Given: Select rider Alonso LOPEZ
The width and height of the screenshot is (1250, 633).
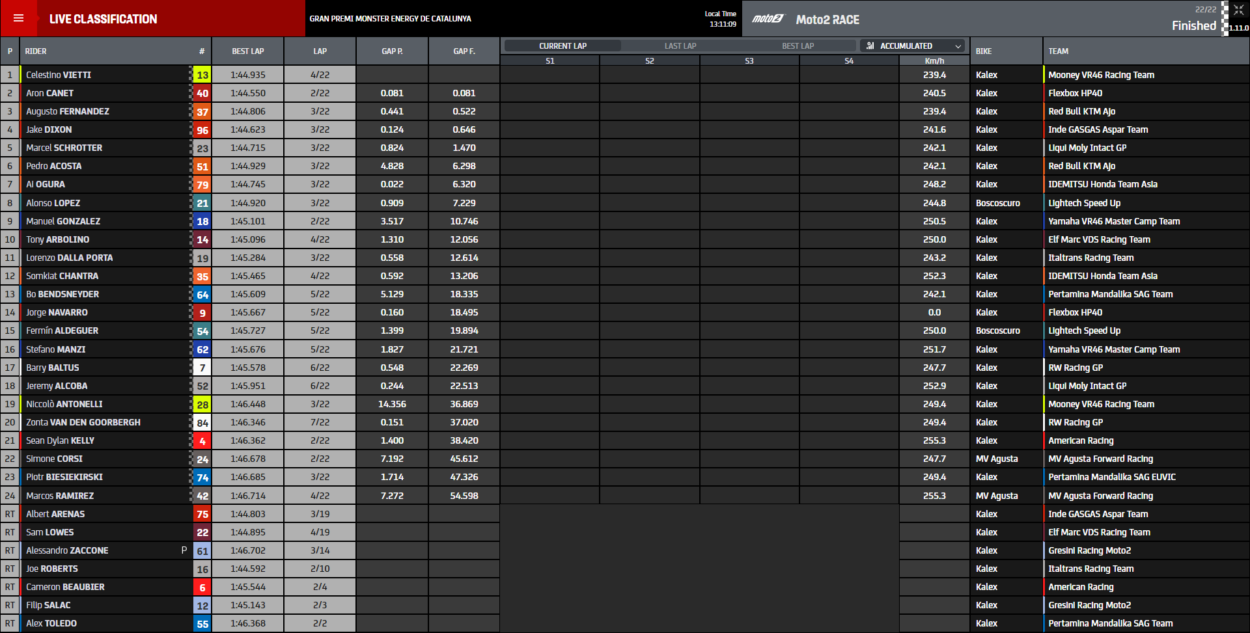Looking at the screenshot, I should point(53,203).
